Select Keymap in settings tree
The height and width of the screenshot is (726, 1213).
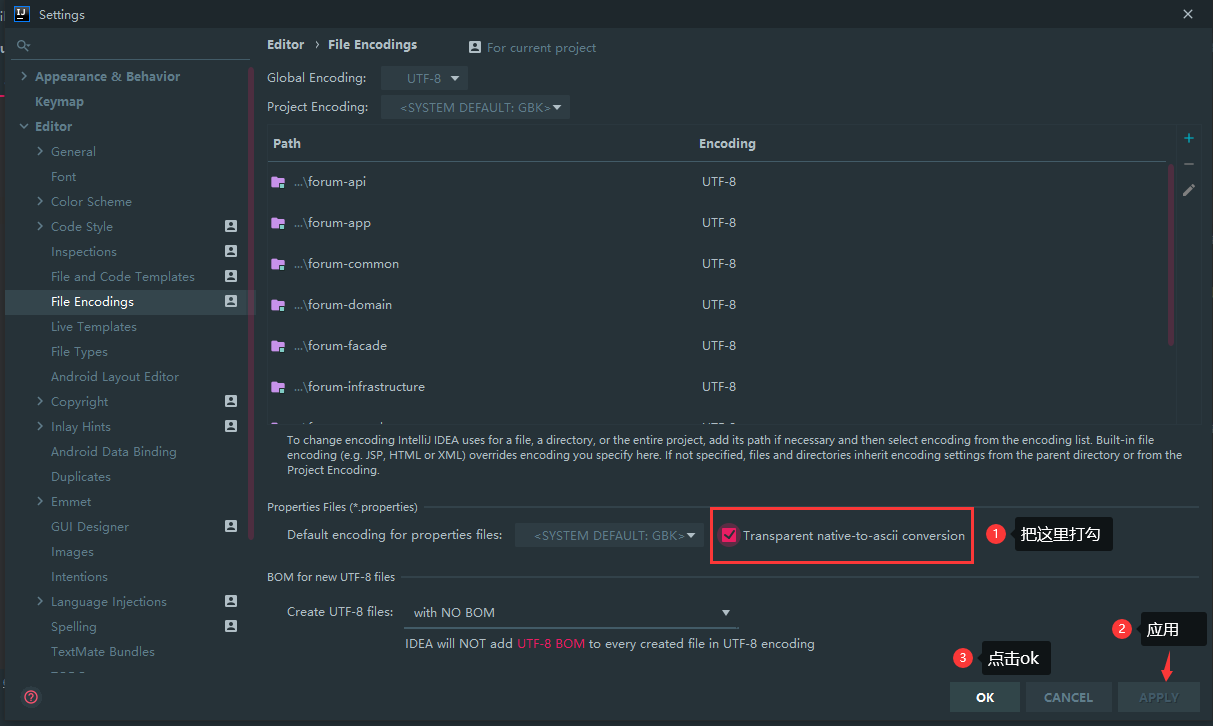coord(59,102)
